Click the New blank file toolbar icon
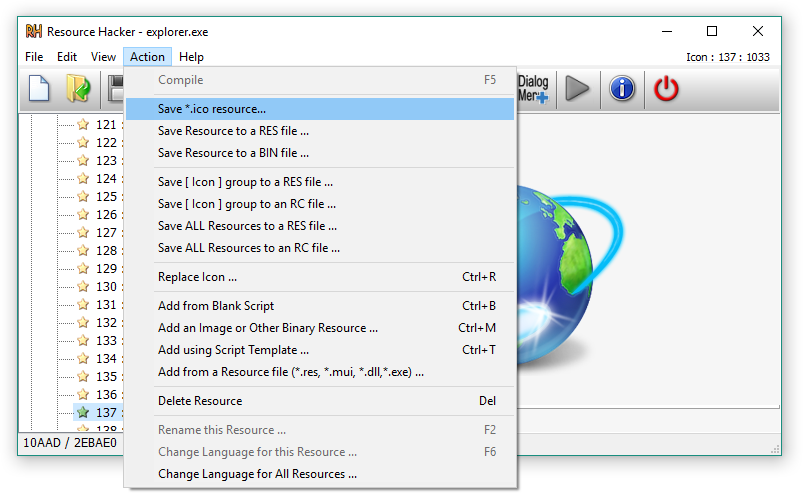 (x=39, y=89)
